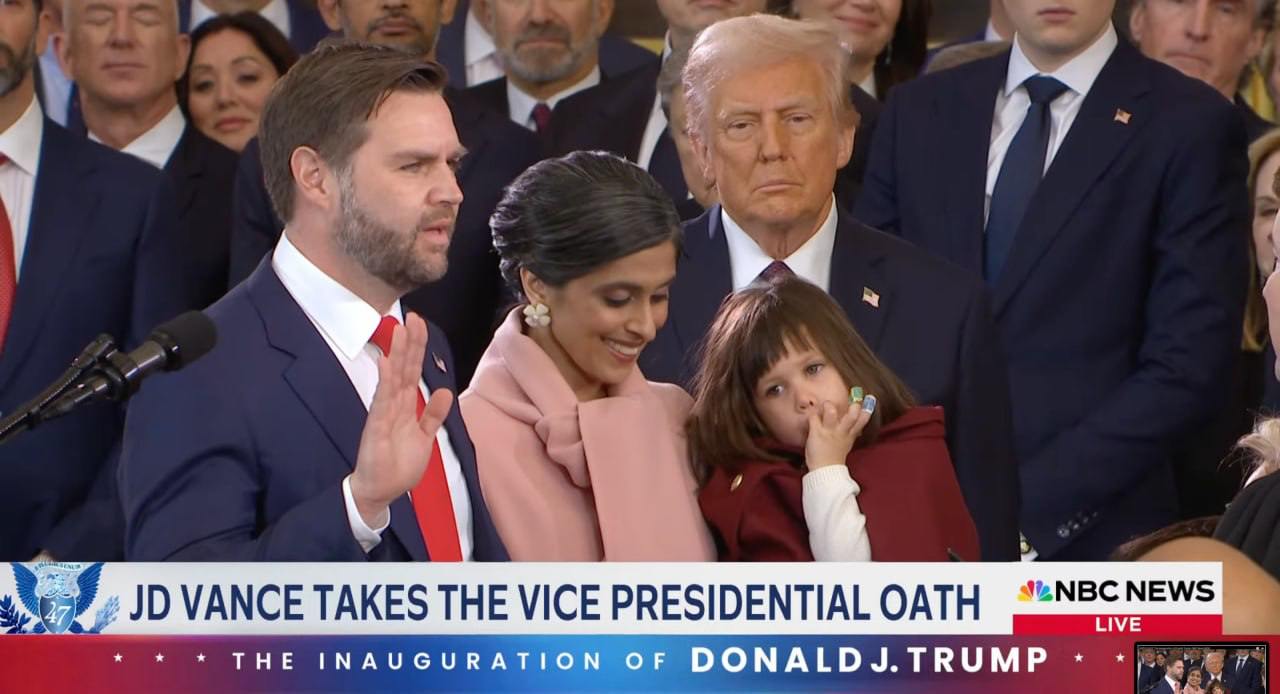This screenshot has width=1280, height=694.
Task: Click 'THE INAUGURATION OF' banner text
Action: 417,661
